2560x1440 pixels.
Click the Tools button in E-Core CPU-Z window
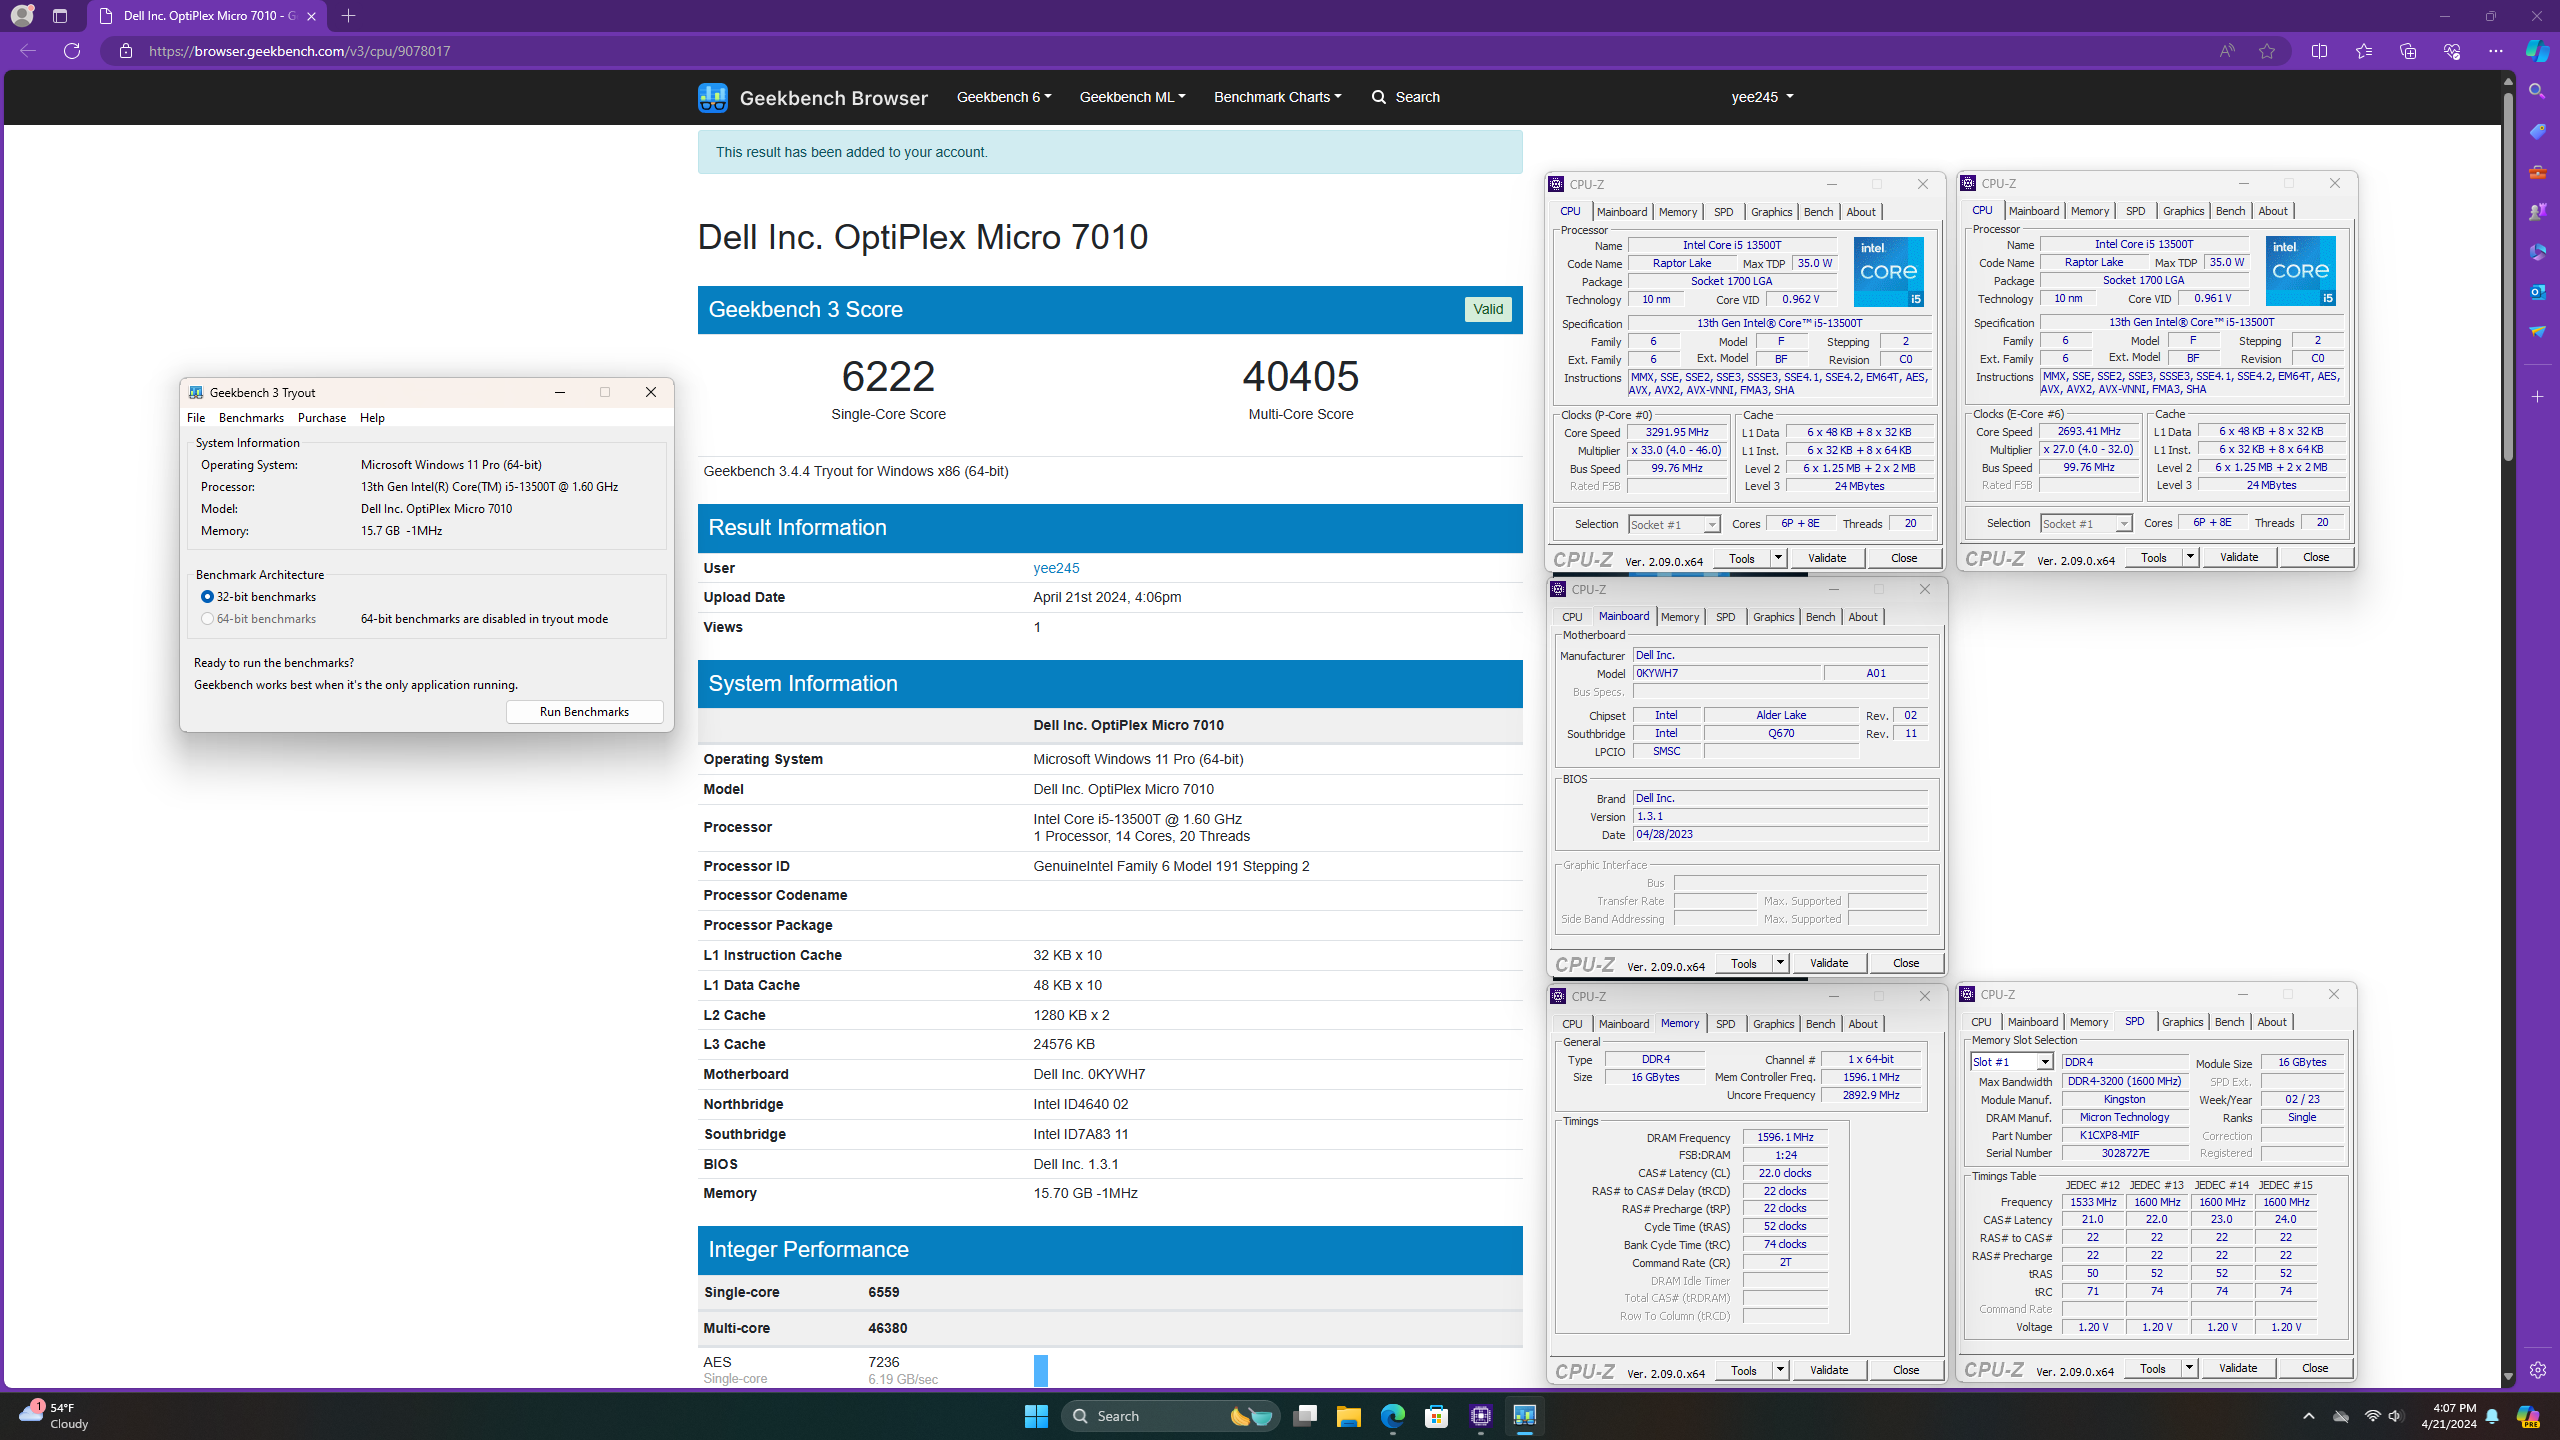point(2154,557)
